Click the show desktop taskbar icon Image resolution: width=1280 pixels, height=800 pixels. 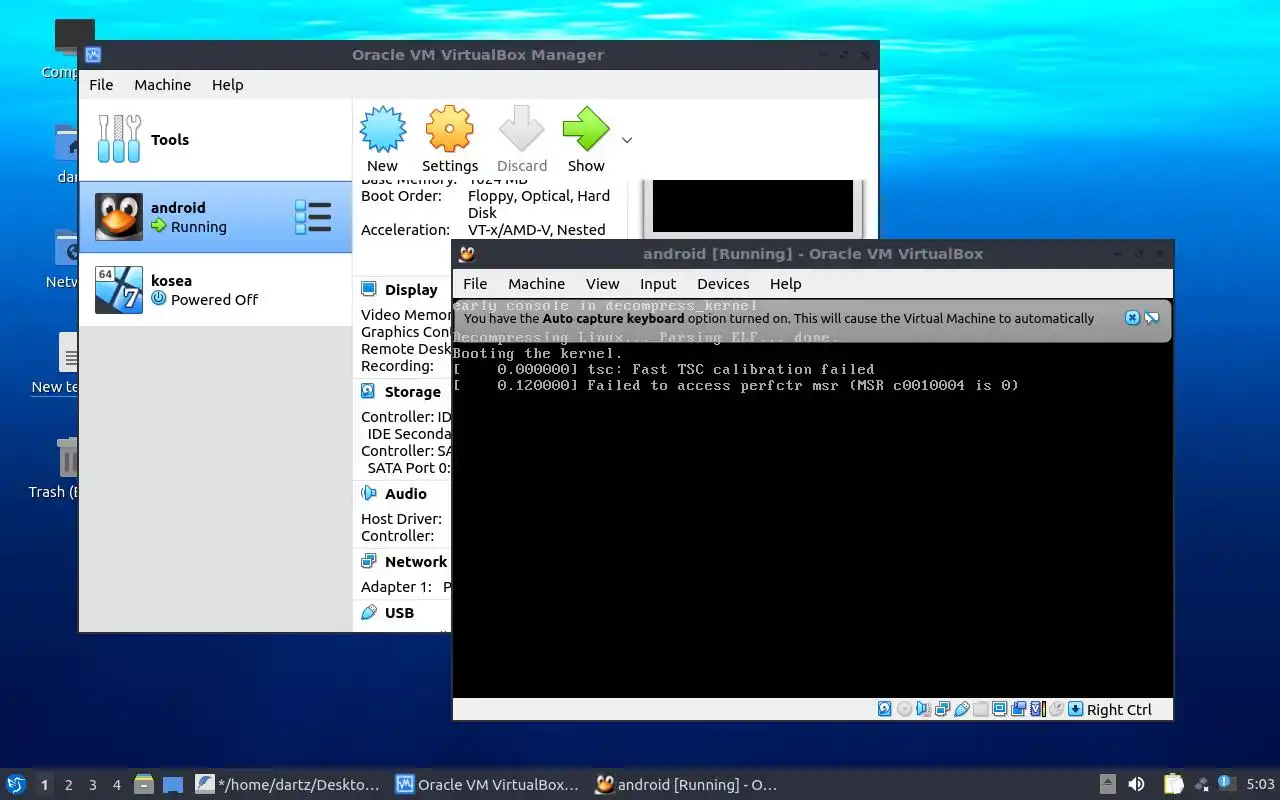[x=173, y=784]
